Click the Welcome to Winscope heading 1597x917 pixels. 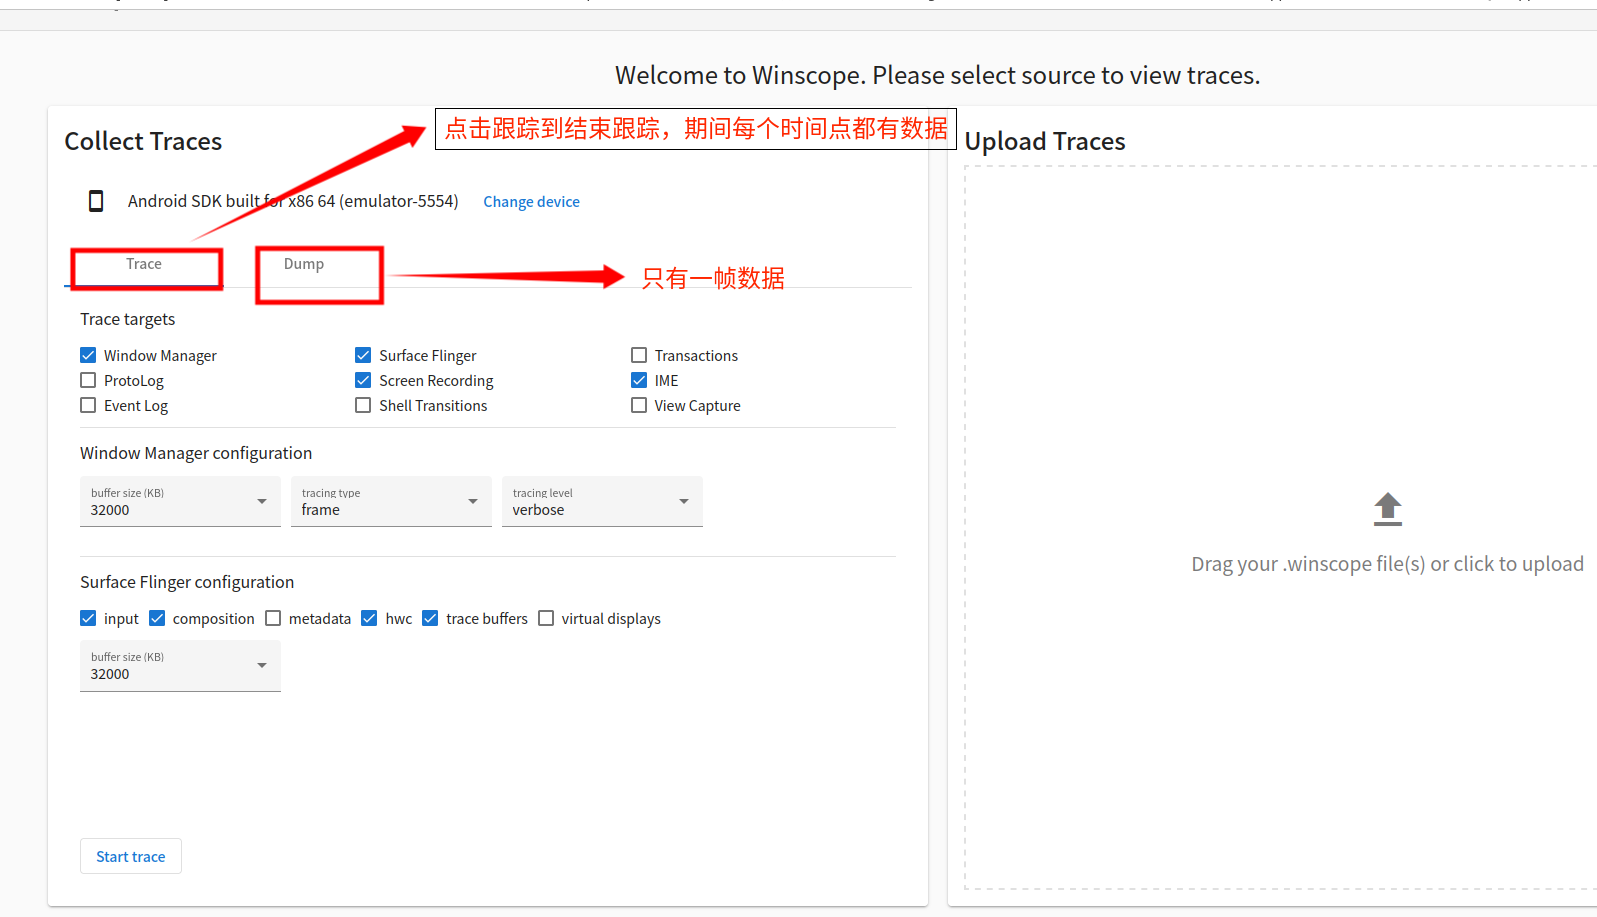tap(937, 75)
